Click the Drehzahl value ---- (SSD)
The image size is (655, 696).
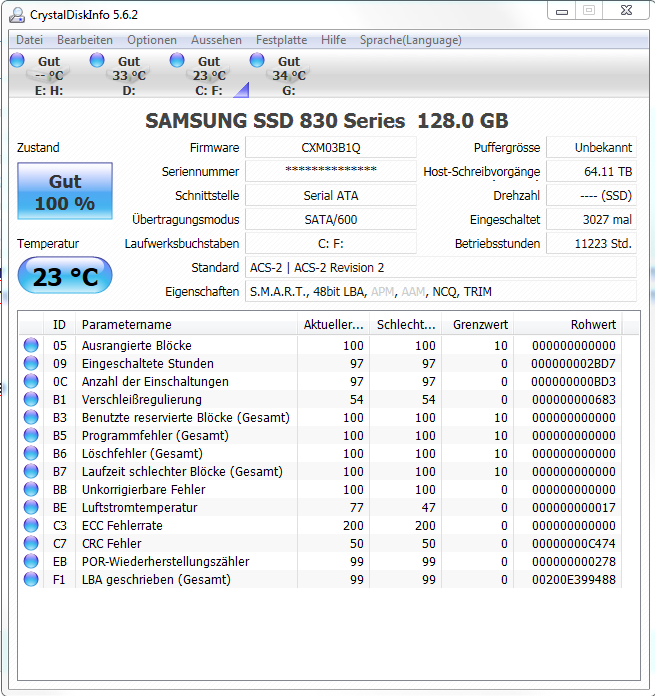591,195
